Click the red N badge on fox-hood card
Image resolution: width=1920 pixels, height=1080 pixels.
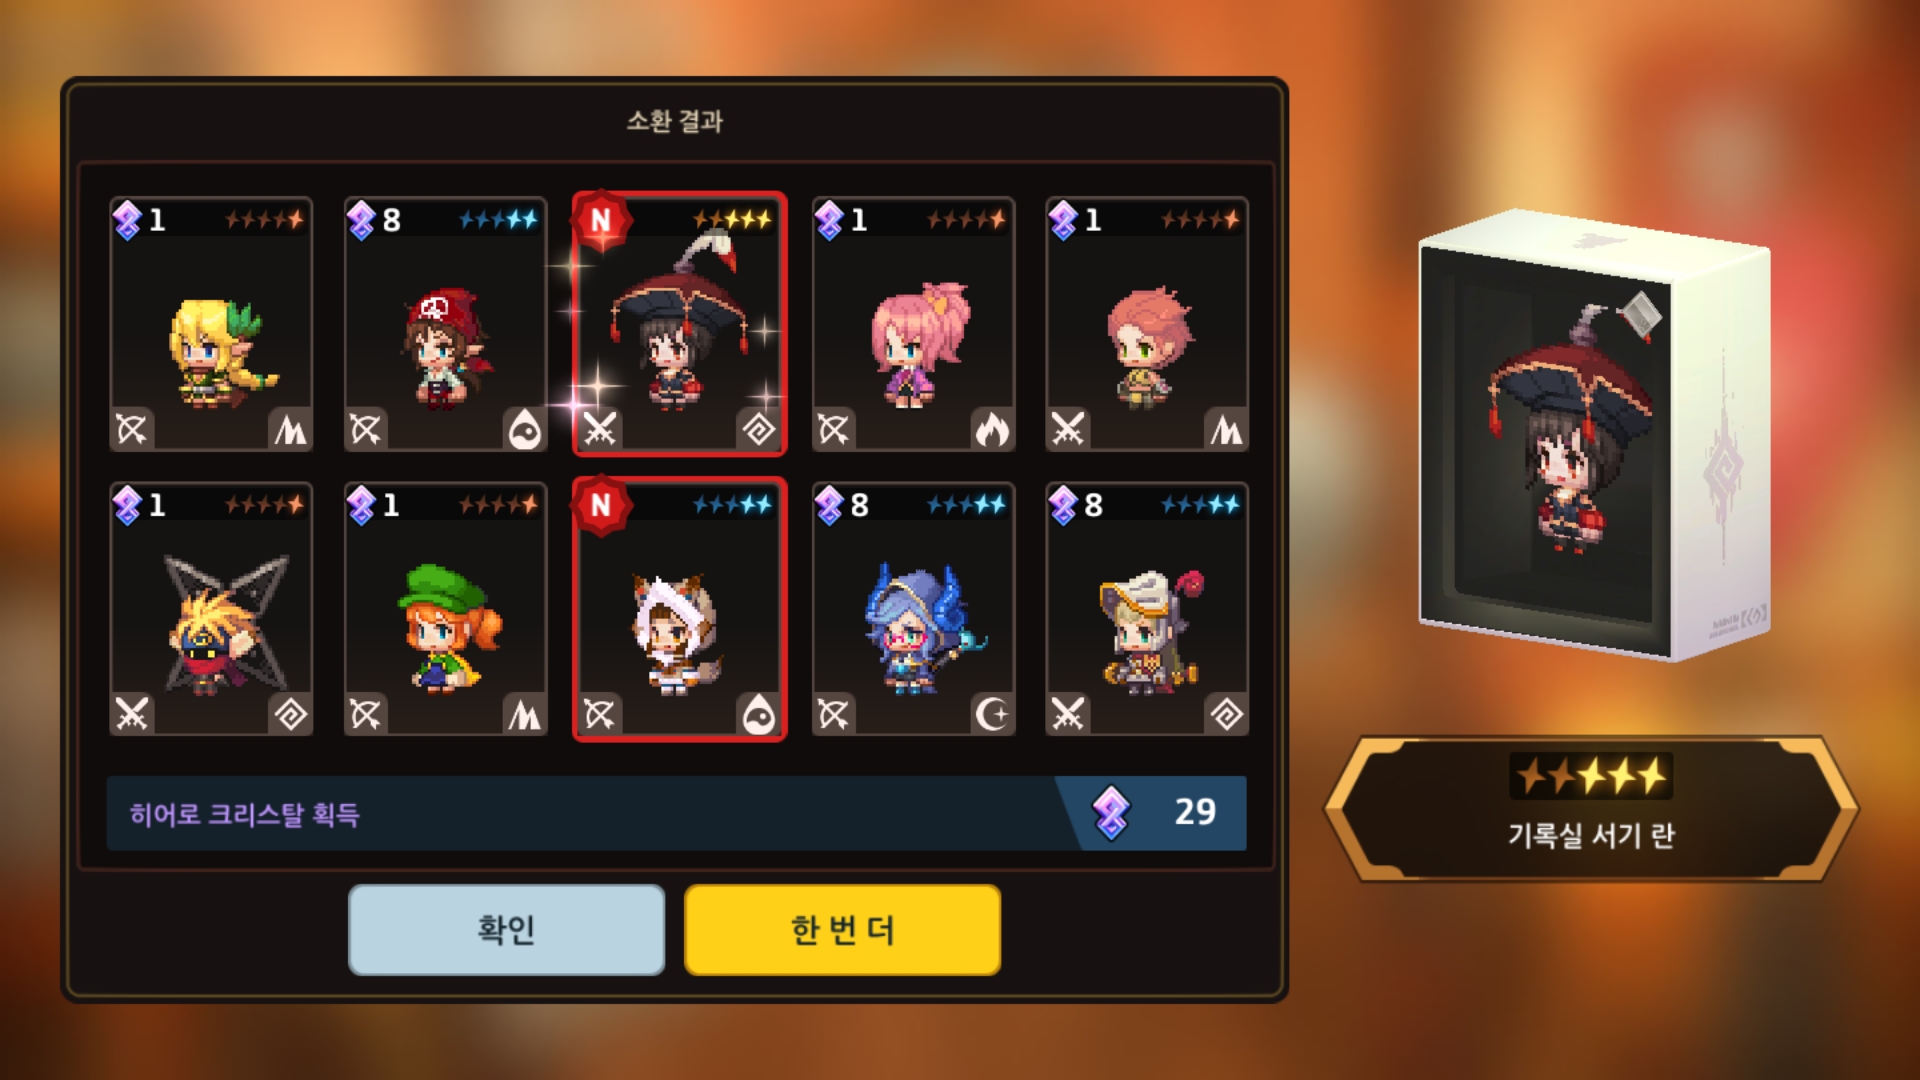pyautogui.click(x=600, y=505)
